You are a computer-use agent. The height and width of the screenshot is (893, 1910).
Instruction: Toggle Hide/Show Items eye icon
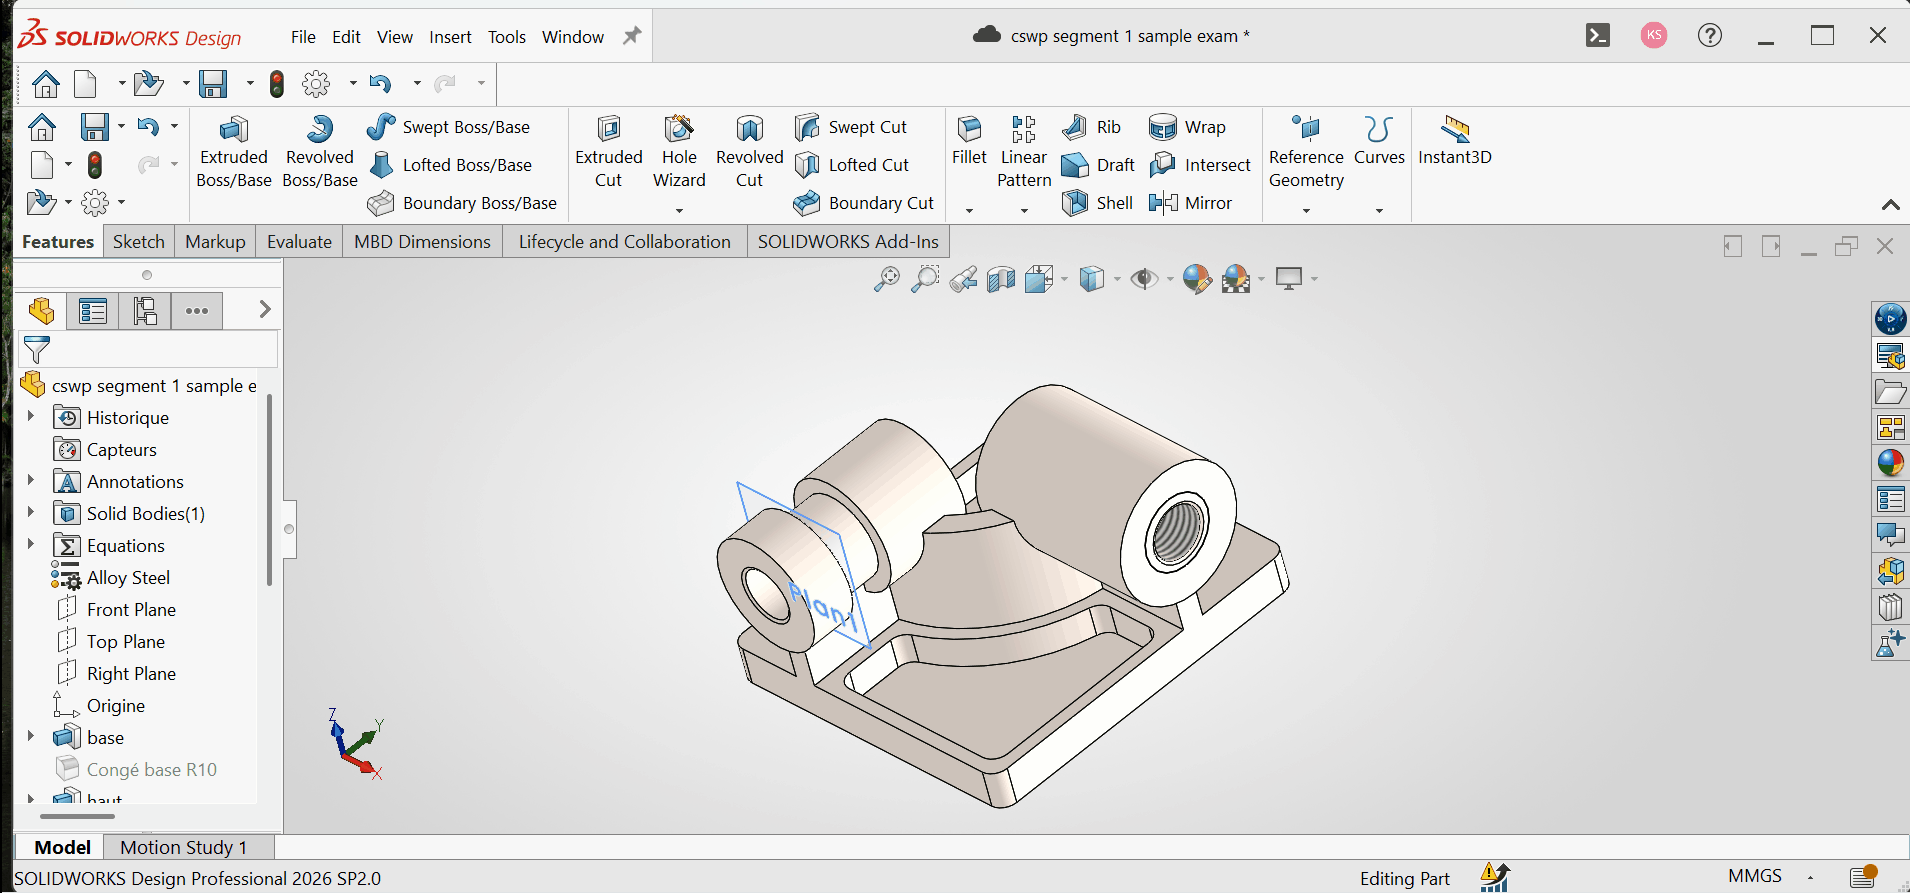[1144, 279]
